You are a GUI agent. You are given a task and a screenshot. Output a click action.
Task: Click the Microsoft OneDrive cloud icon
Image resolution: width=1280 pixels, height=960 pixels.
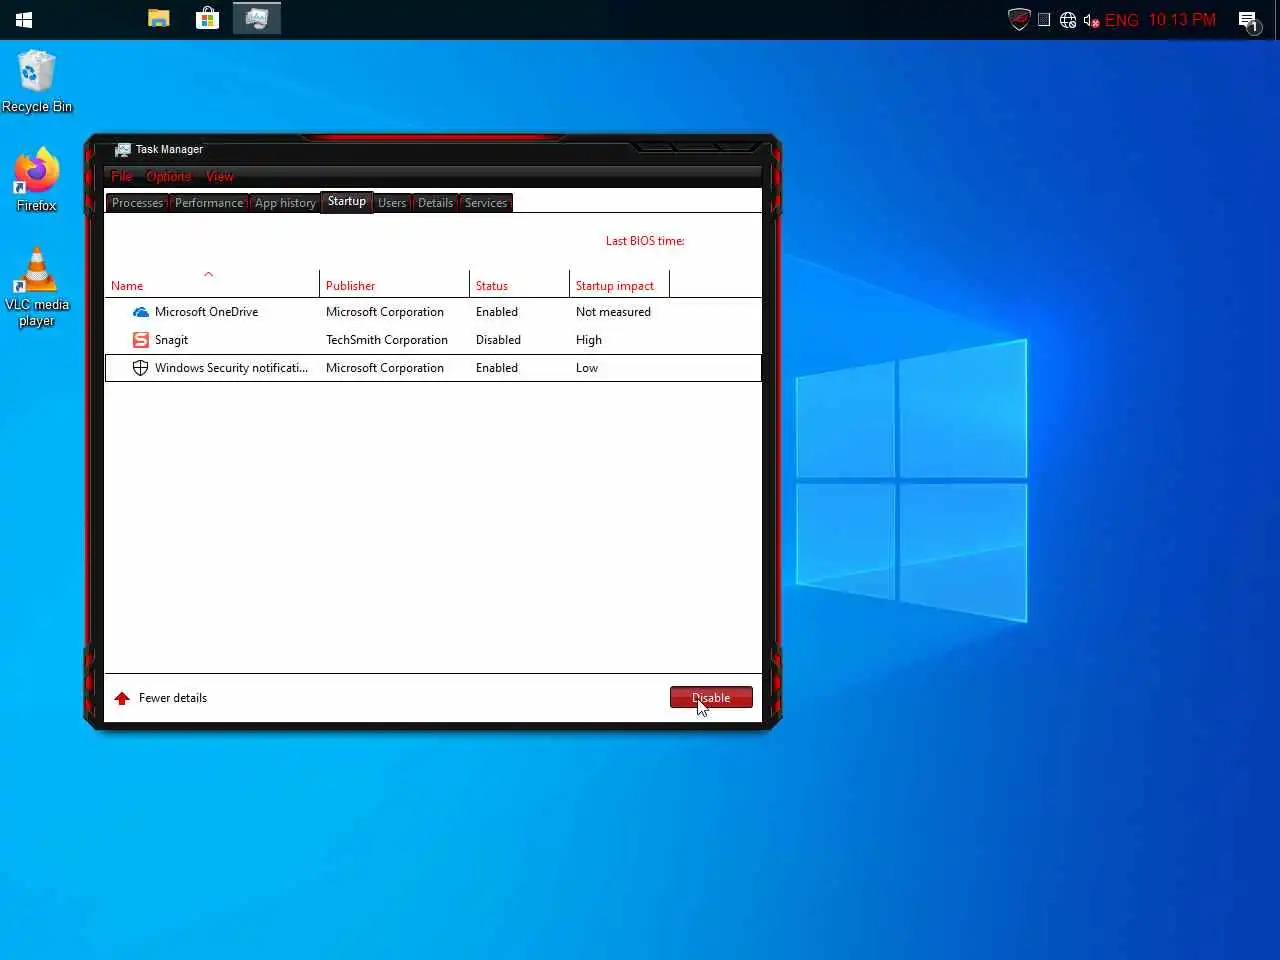click(141, 312)
